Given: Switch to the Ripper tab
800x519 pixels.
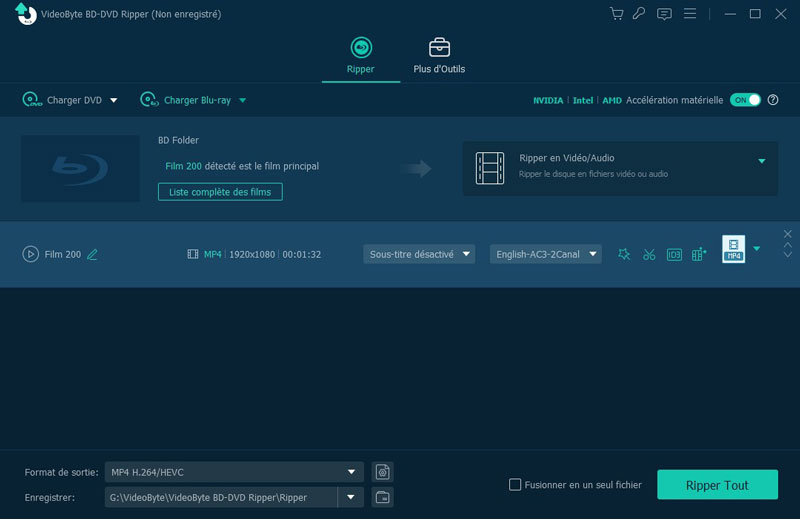Looking at the screenshot, I should click(x=361, y=56).
